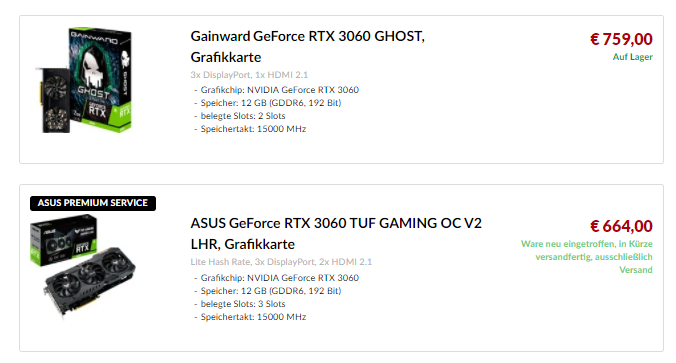Open the Gainward GeForce RTX 3060 GHOST title
Image resolution: width=676 pixels, height=363 pixels.
pyautogui.click(x=307, y=47)
